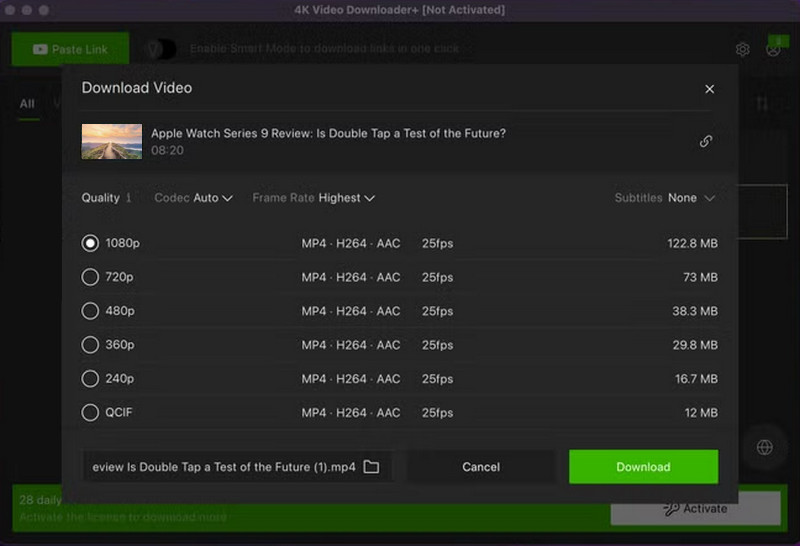
Task: Click the account profile icon at top right
Action: pos(773,49)
